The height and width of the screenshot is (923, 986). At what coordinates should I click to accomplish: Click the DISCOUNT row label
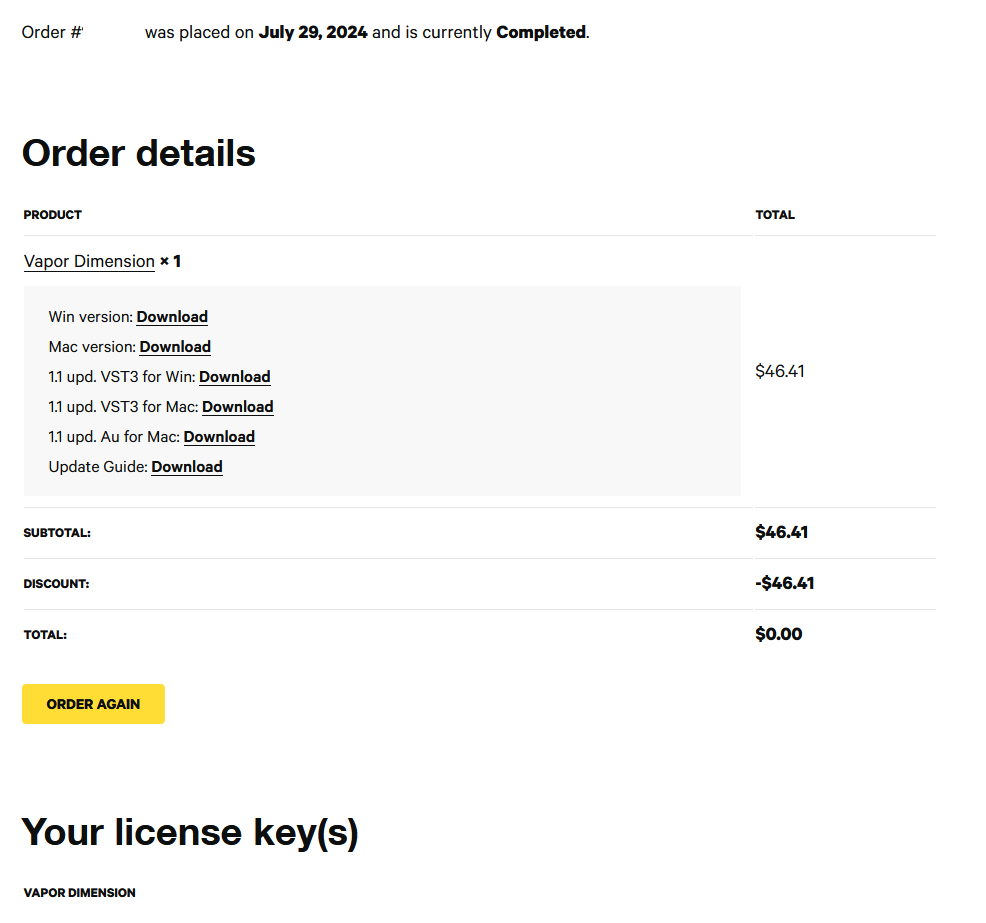click(x=57, y=584)
